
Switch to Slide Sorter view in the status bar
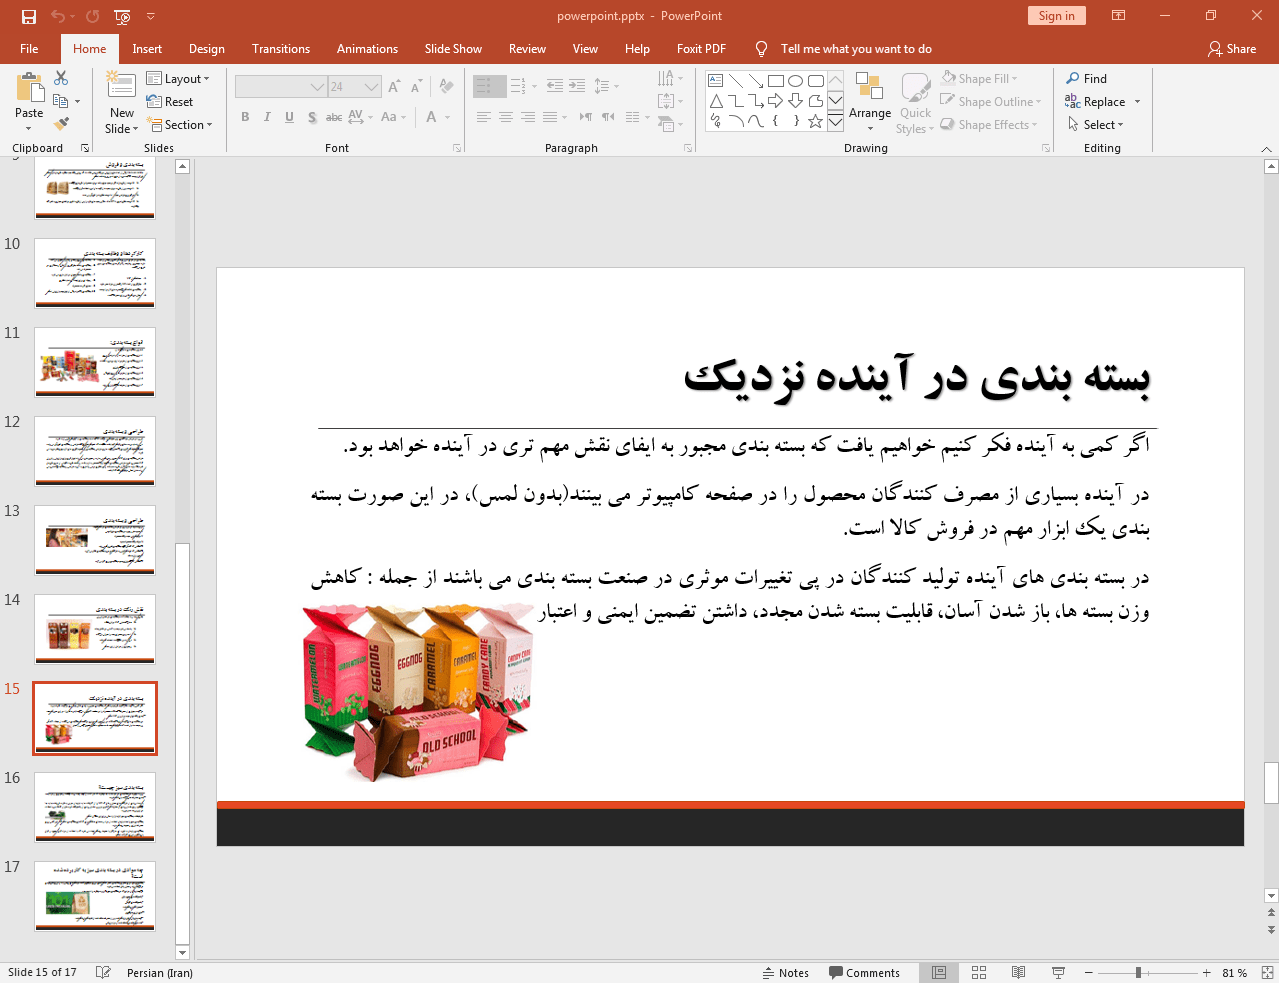pyautogui.click(x=979, y=972)
